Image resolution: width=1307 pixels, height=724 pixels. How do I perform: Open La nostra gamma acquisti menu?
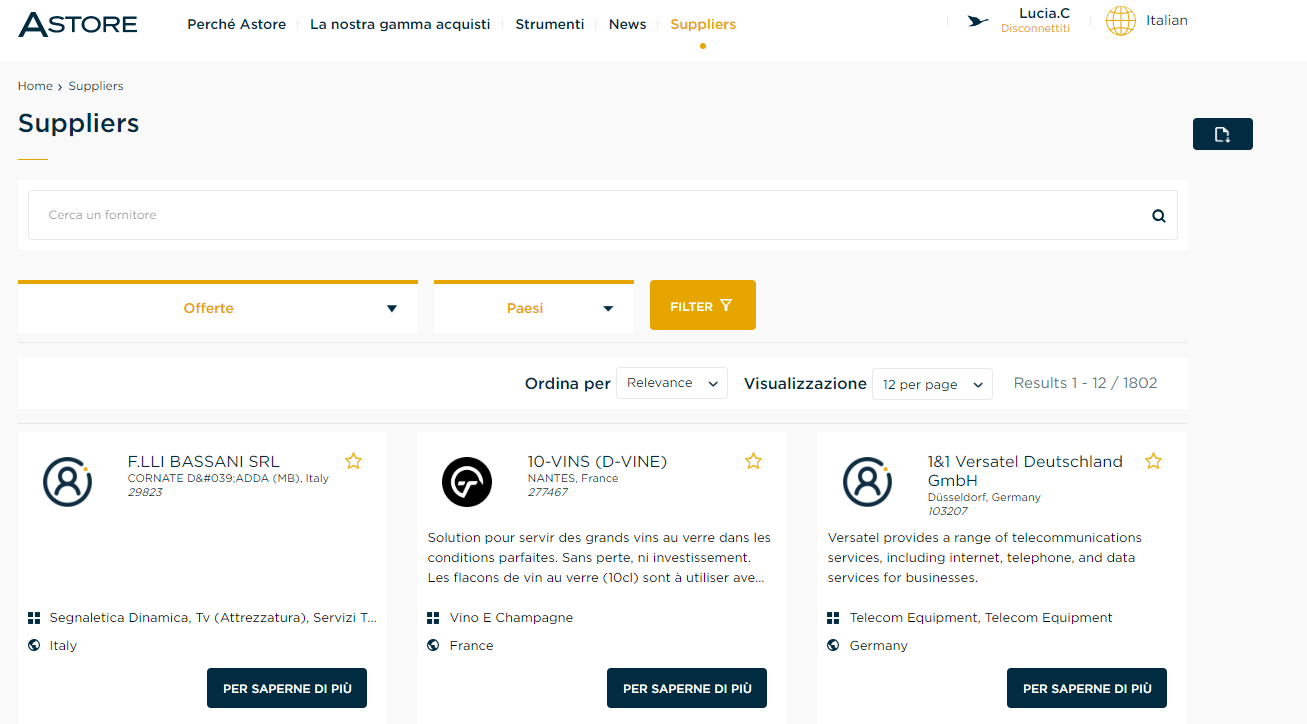click(x=400, y=24)
